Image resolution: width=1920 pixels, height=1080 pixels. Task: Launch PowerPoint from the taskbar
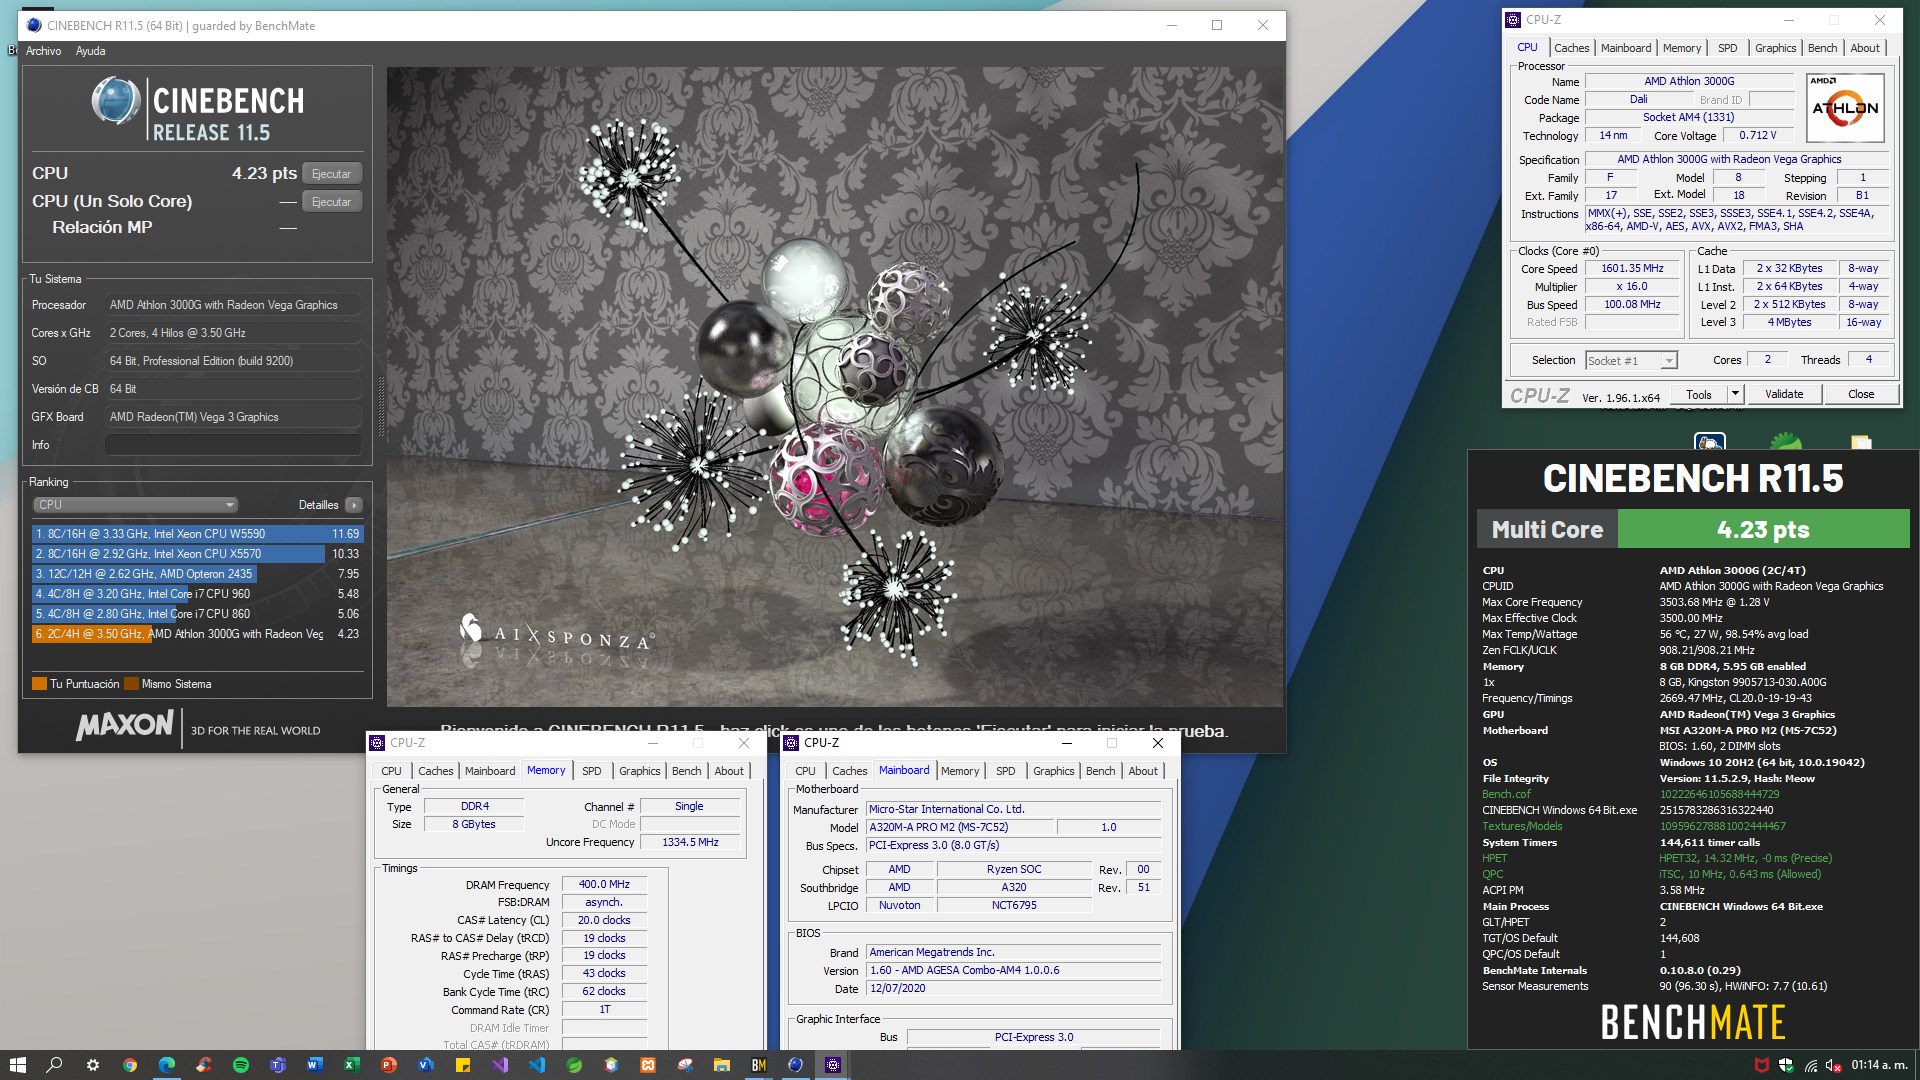[x=388, y=1065]
